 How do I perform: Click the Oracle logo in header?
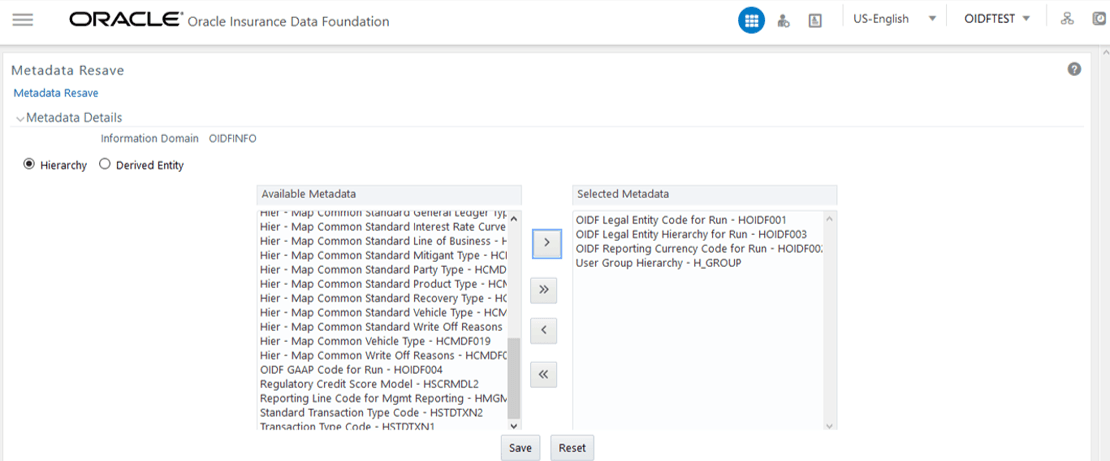pos(125,20)
